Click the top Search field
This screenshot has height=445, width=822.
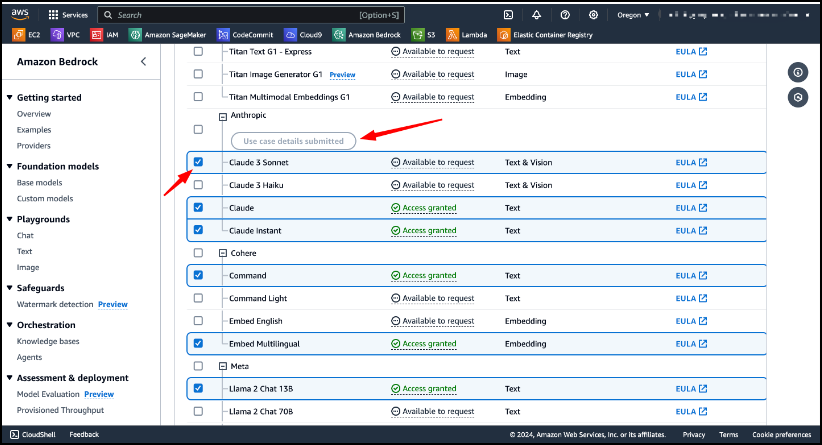(251, 15)
